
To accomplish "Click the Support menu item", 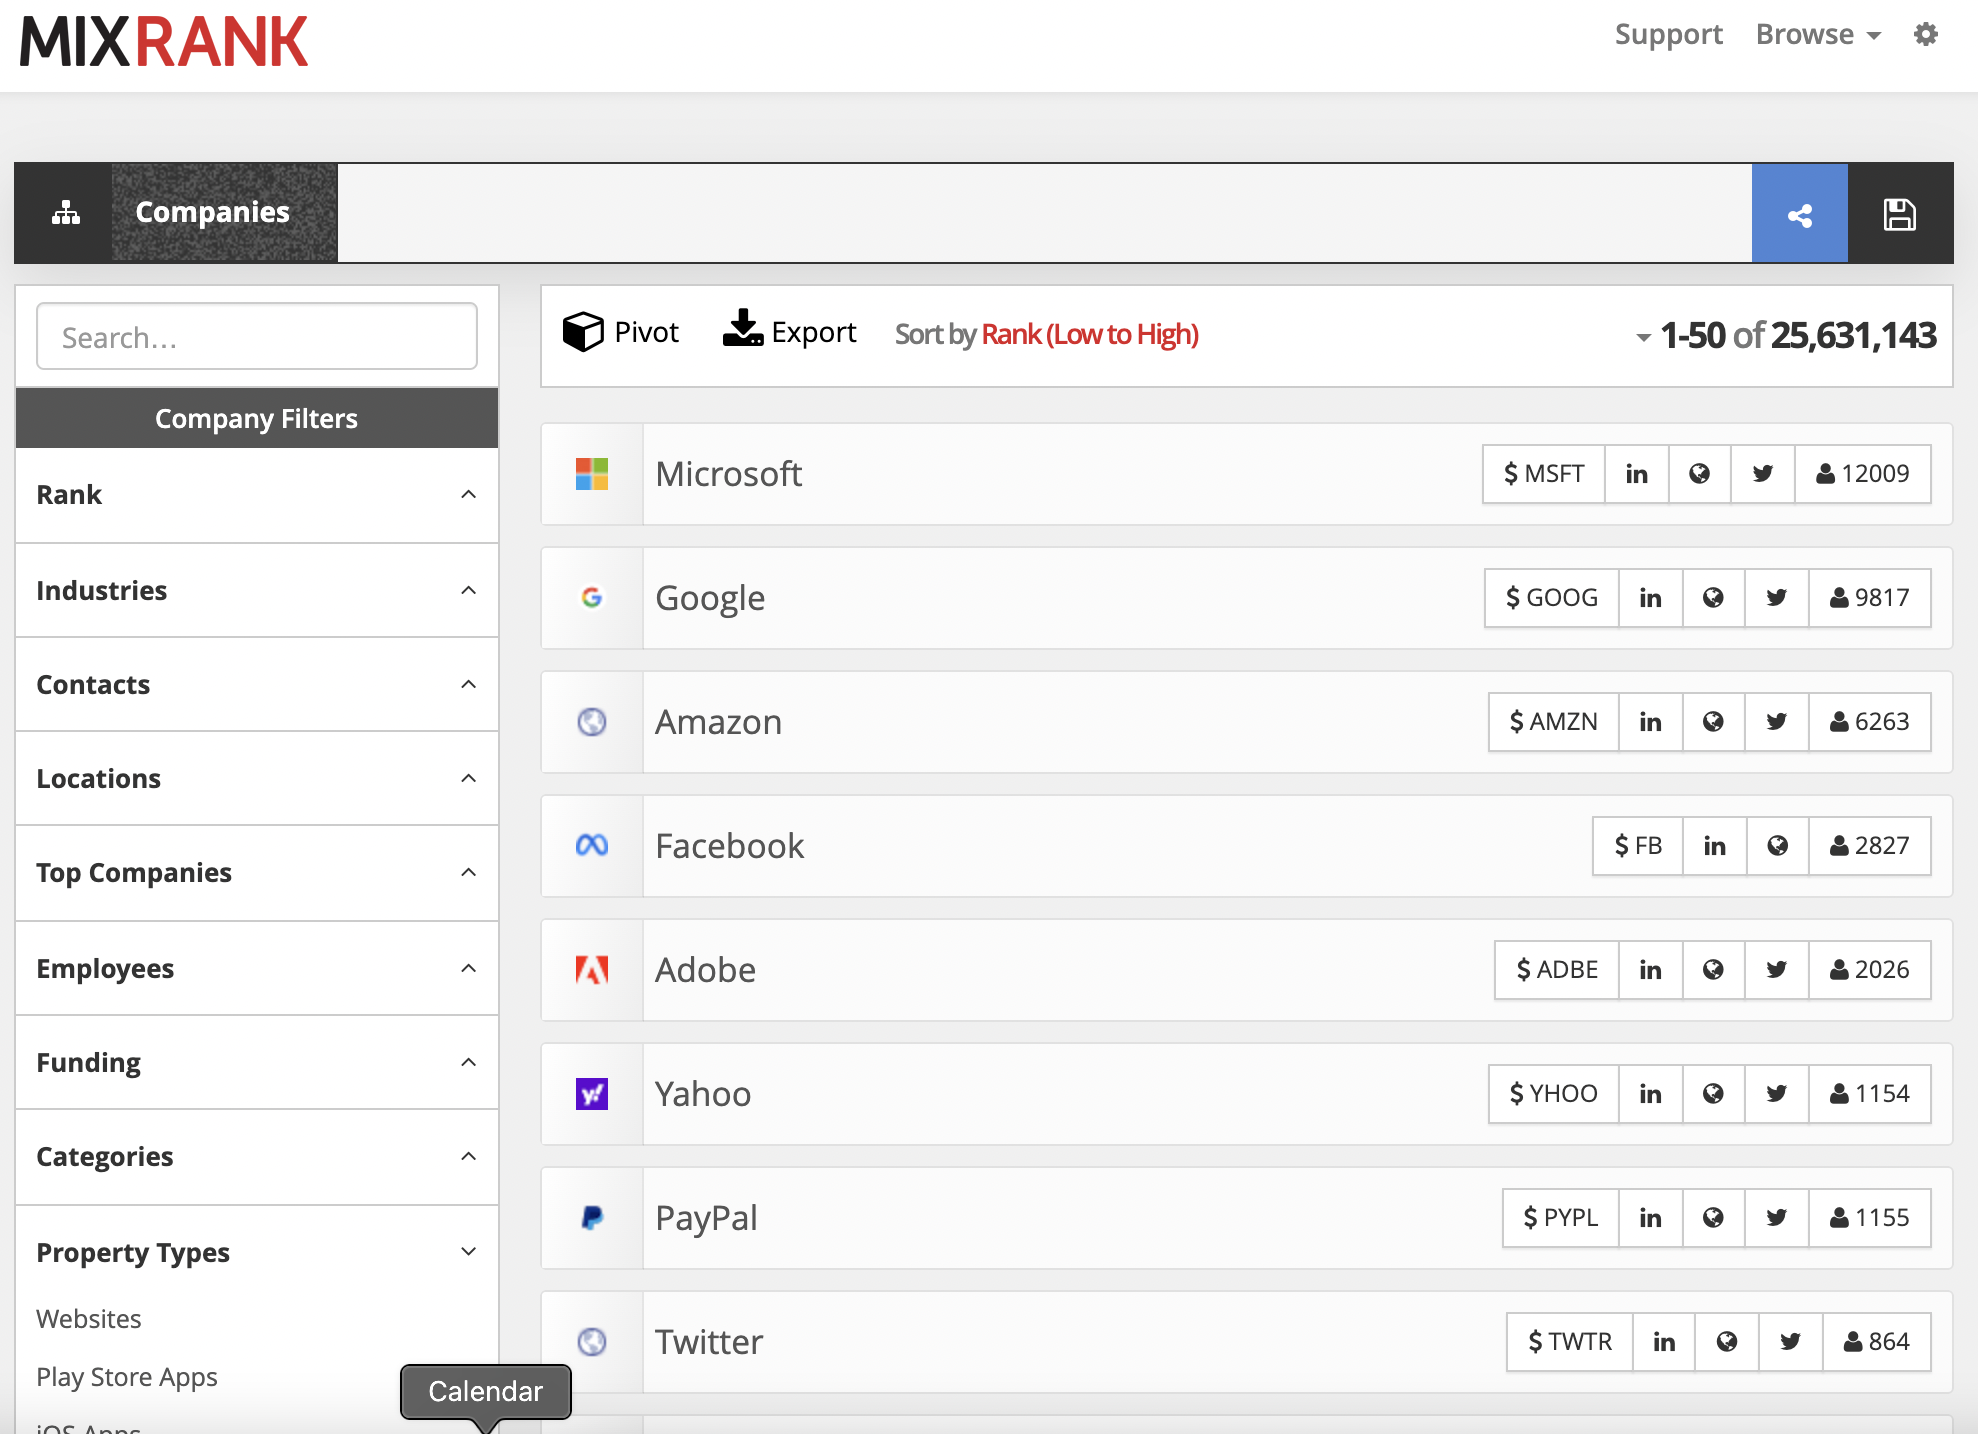I will click(x=1668, y=33).
